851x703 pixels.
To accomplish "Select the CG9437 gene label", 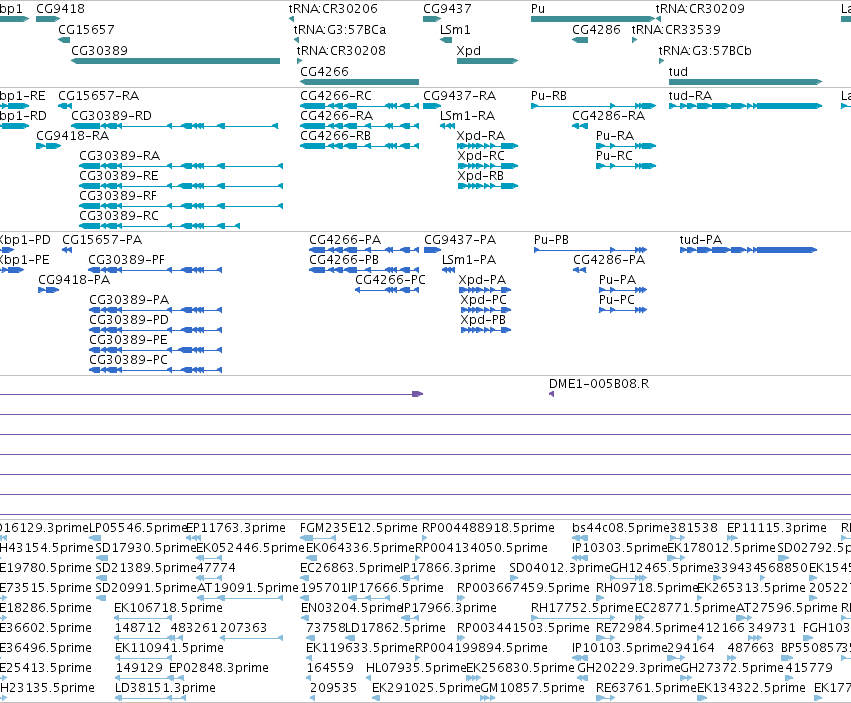I will (447, 9).
